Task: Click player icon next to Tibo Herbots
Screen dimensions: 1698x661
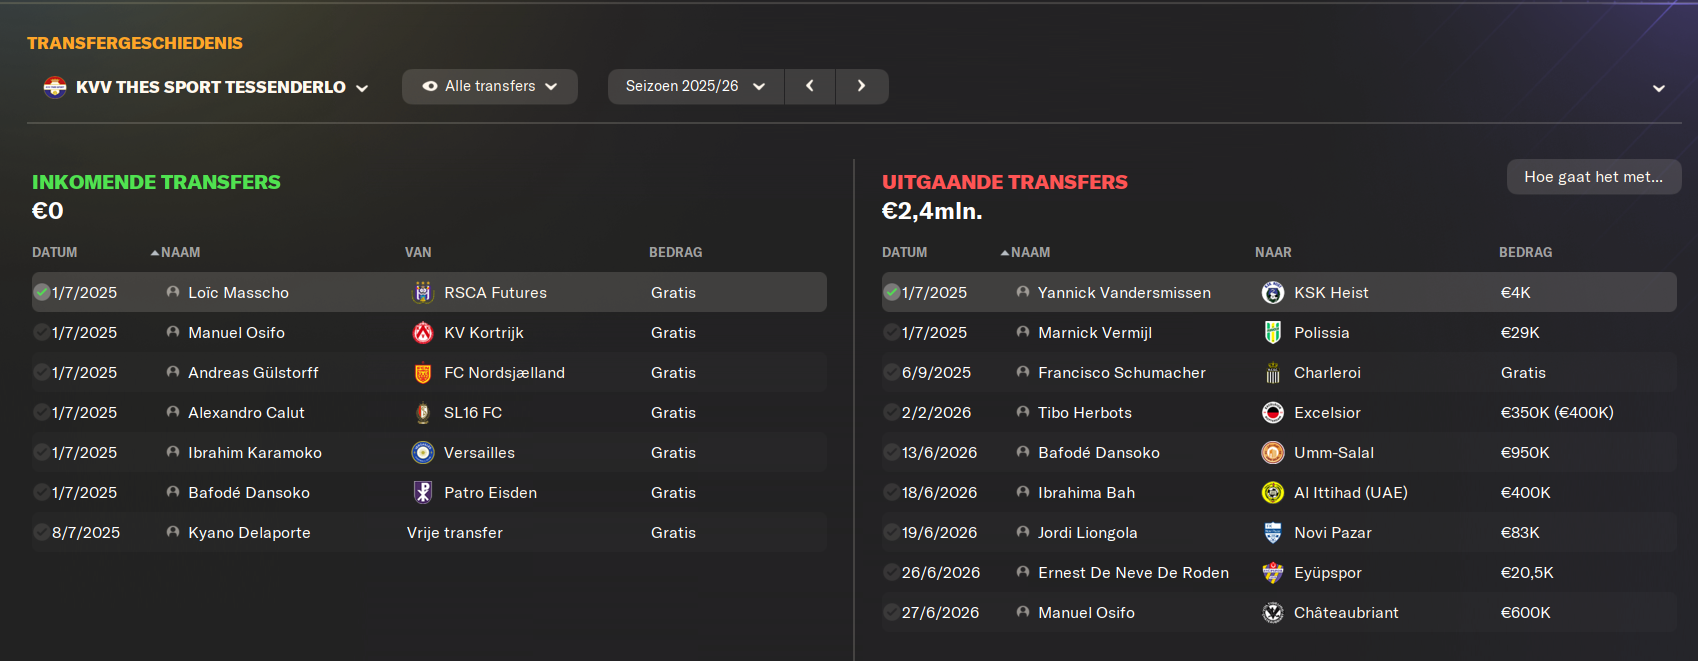Action: 1023,412
